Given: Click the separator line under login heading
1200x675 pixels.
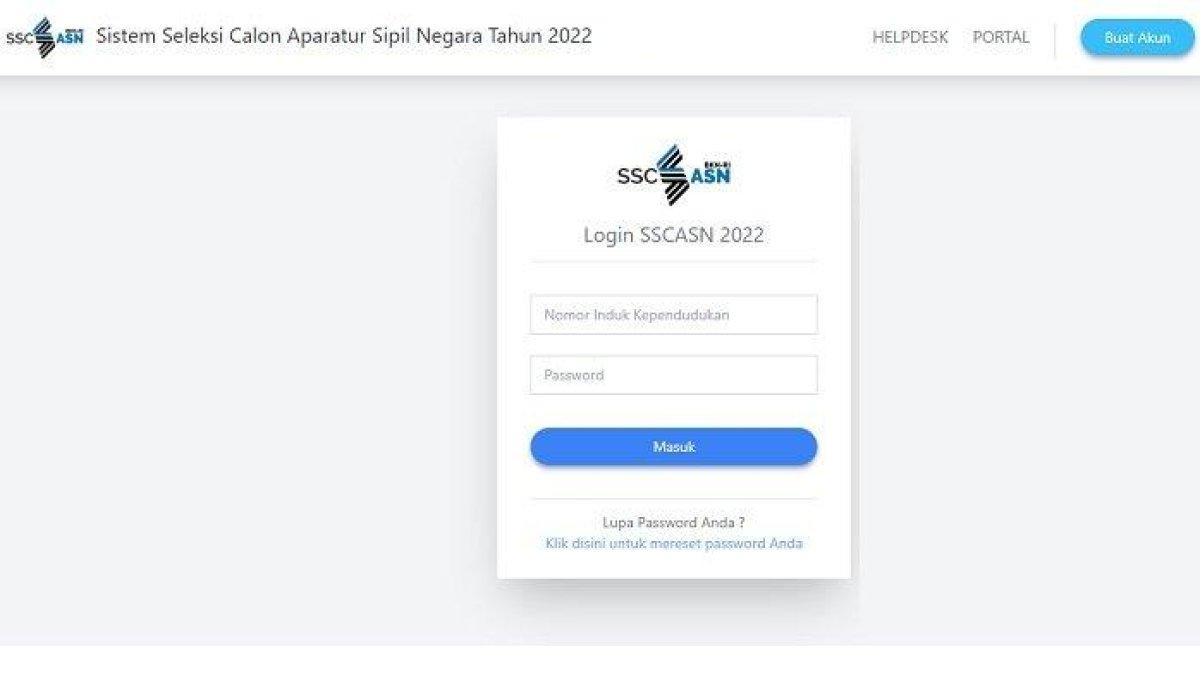Looking at the screenshot, I should coord(674,262).
